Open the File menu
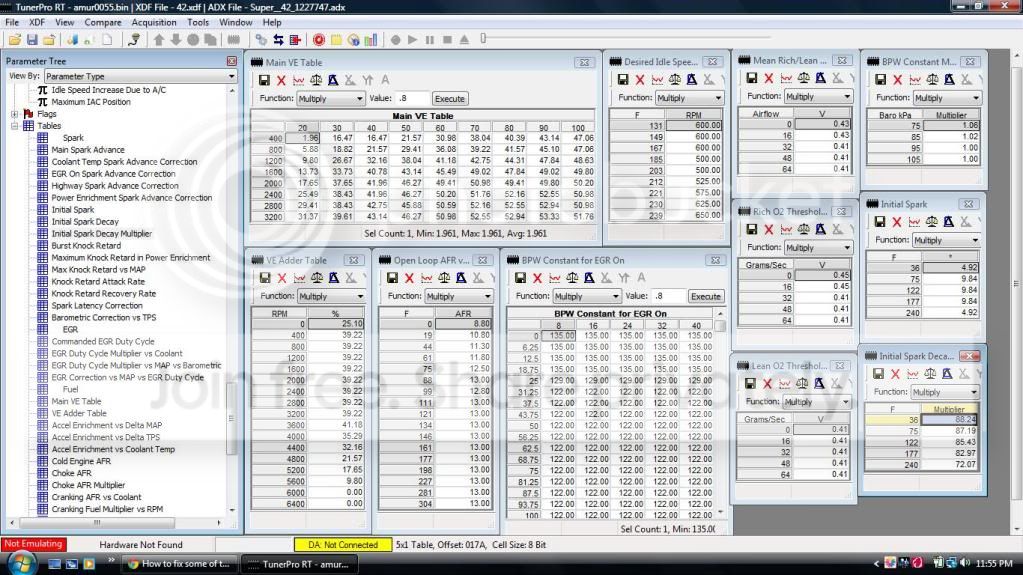The height and width of the screenshot is (575, 1023). [x=12, y=22]
